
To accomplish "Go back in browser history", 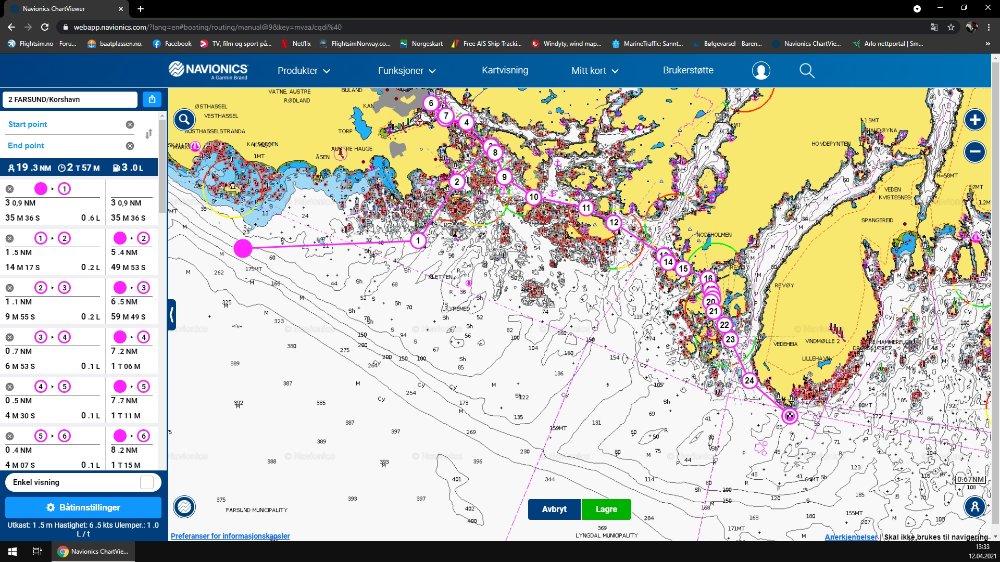I will coord(11,27).
